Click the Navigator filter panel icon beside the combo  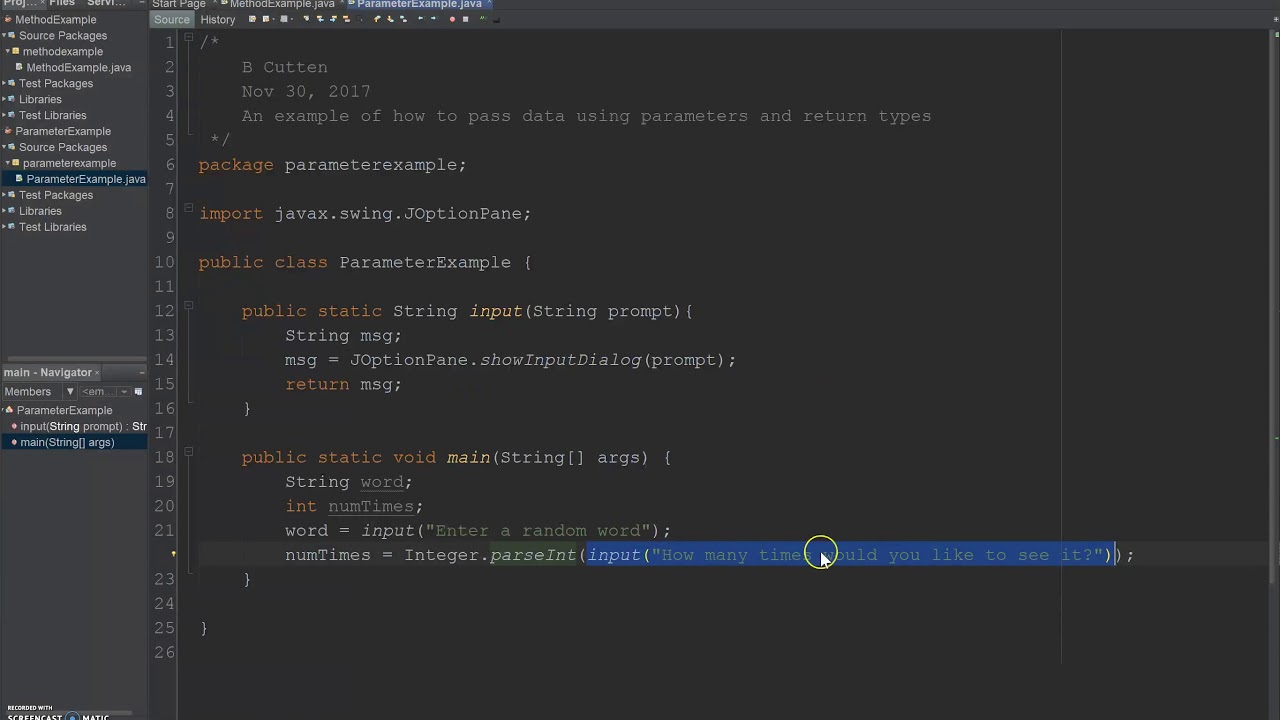[x=138, y=392]
